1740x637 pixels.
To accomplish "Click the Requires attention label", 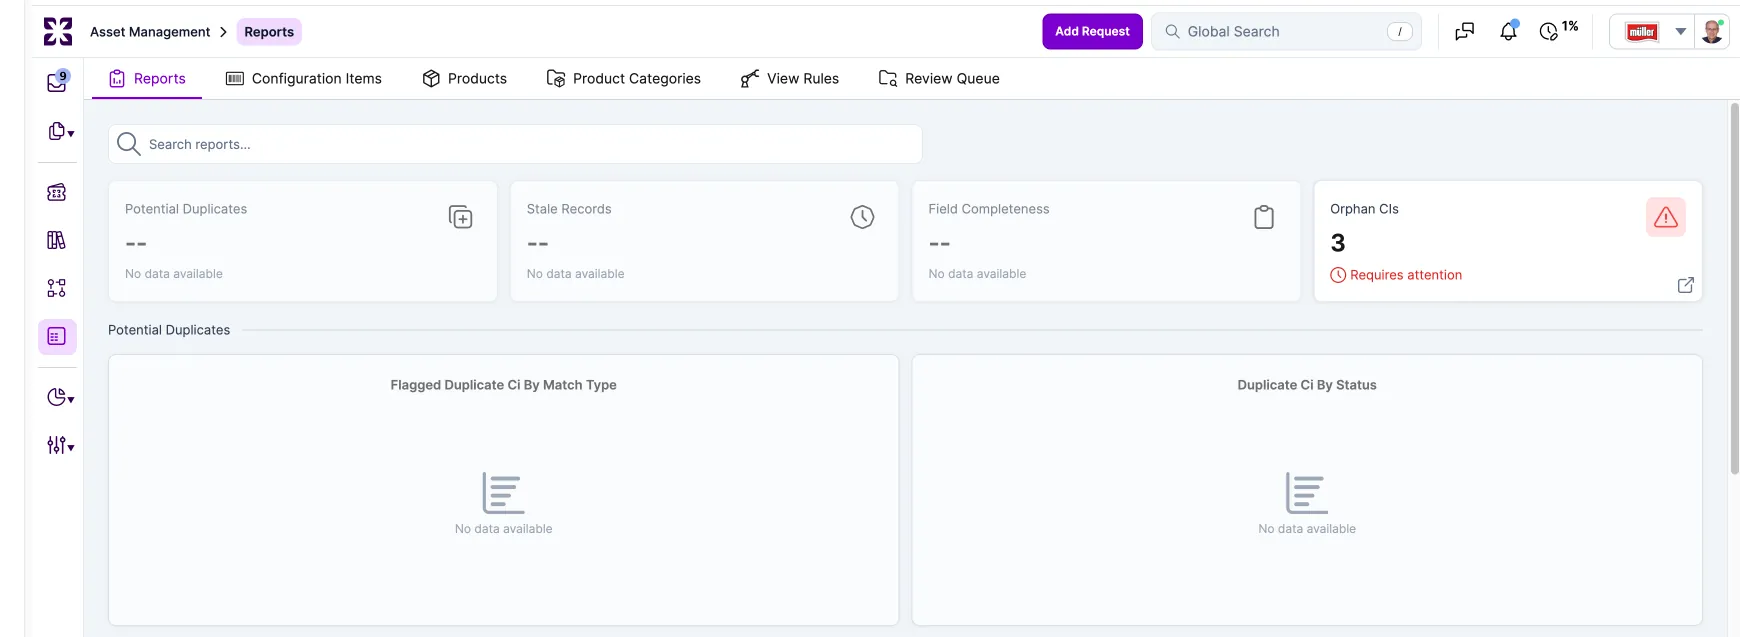I will click(x=1406, y=275).
